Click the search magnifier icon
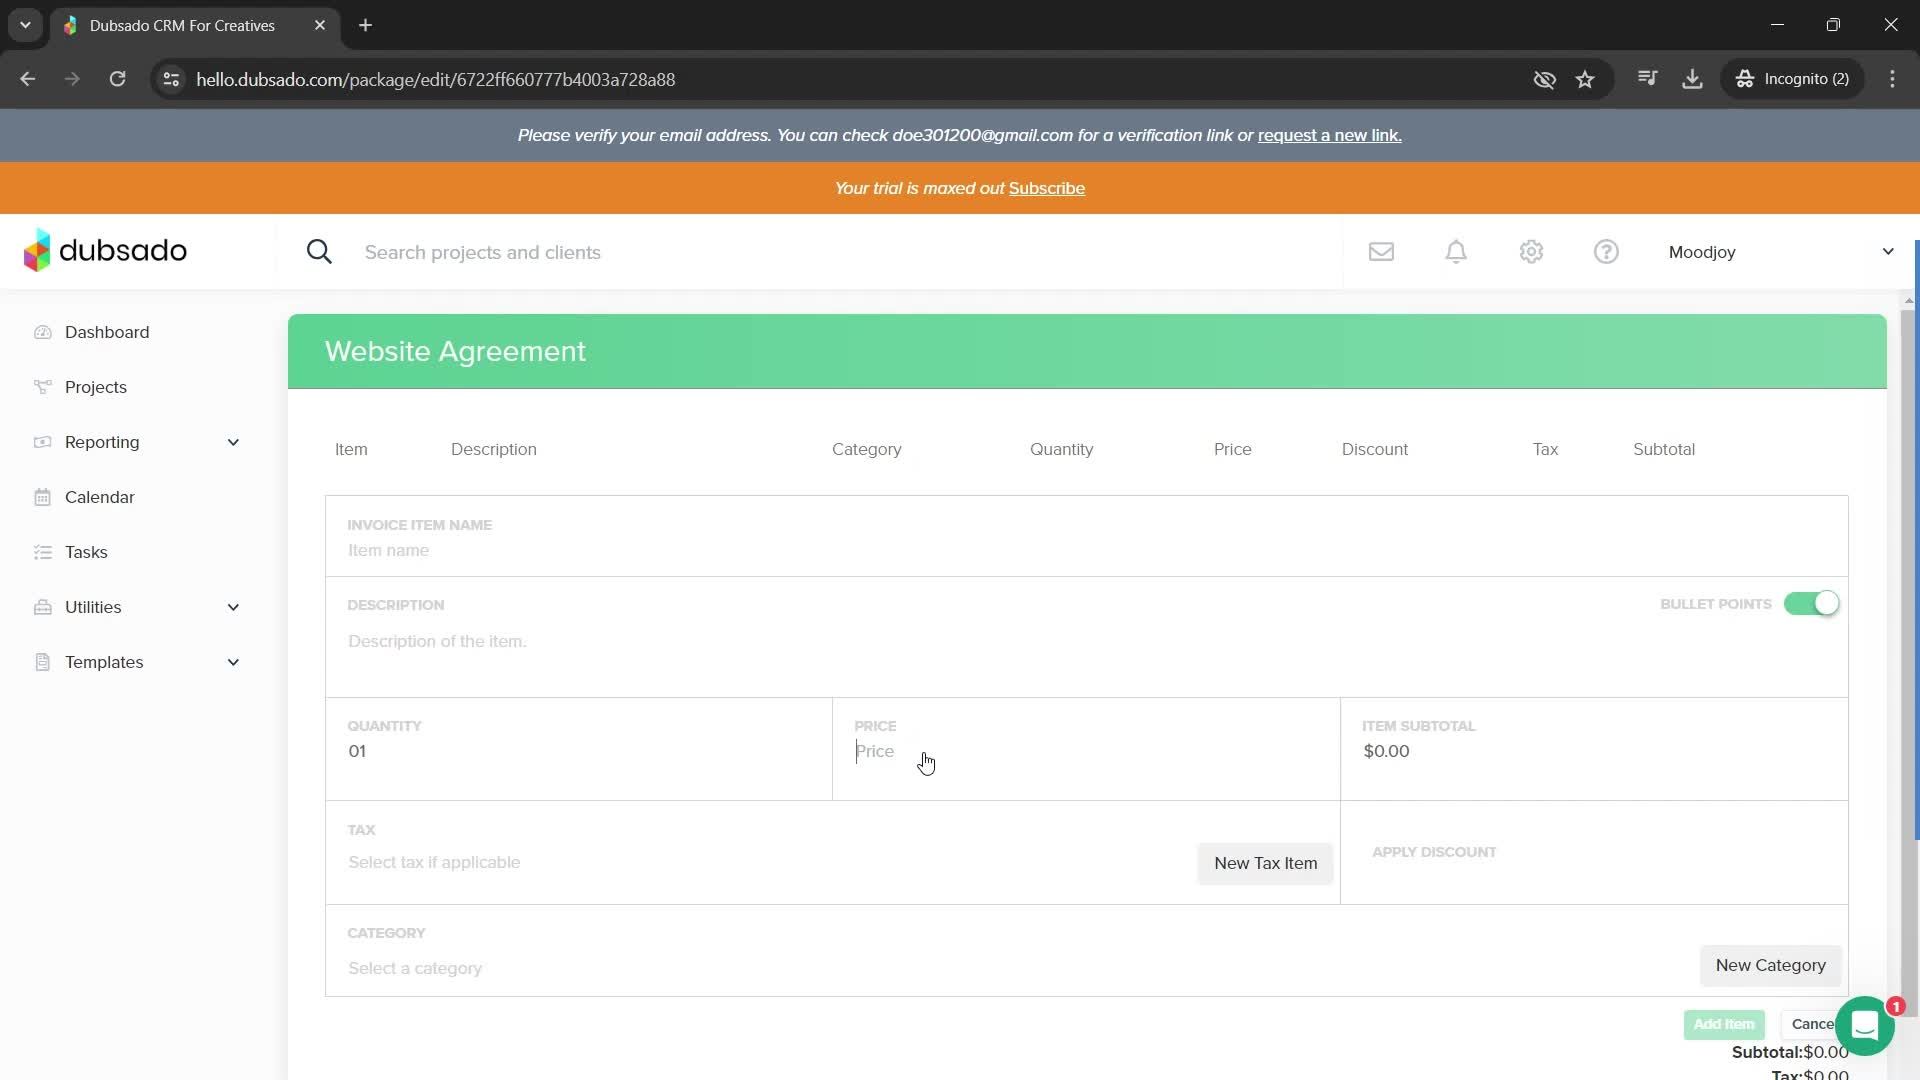1920x1080 pixels. [x=319, y=252]
